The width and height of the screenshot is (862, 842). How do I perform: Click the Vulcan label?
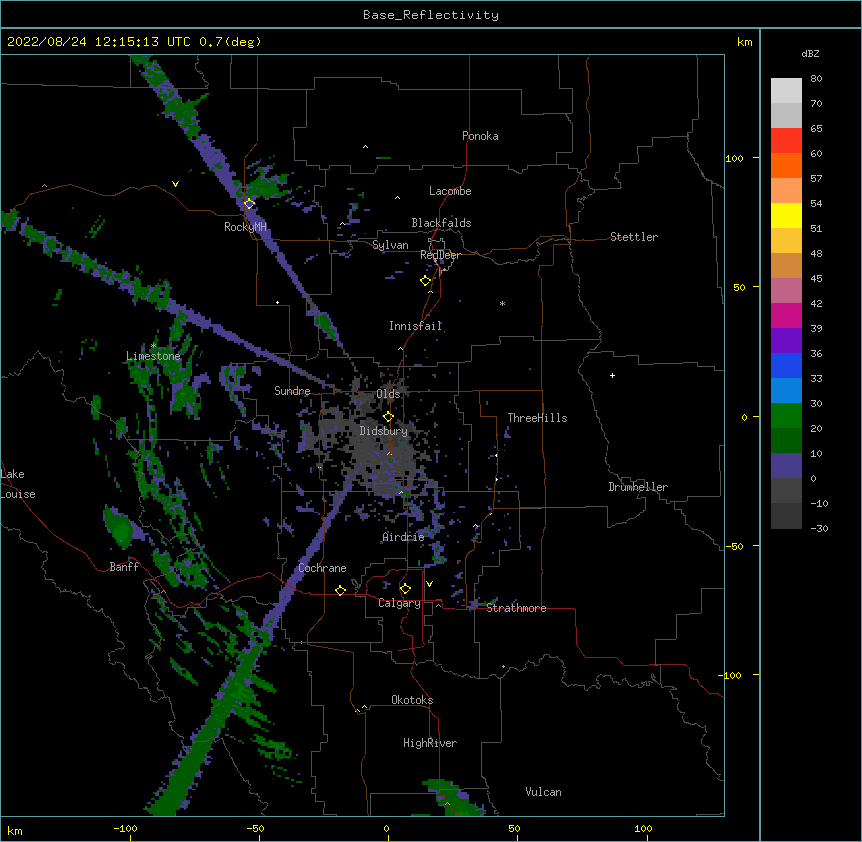543,792
